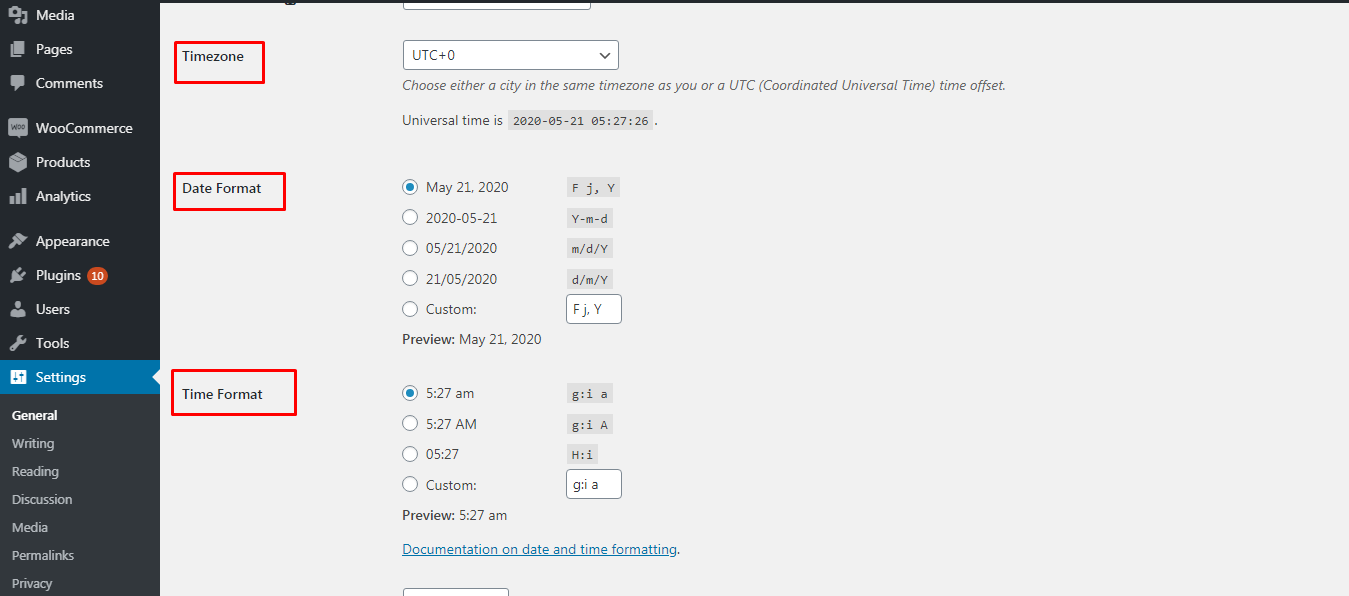Go to the Writing settings submenu
1349x596 pixels.
[x=33, y=443]
